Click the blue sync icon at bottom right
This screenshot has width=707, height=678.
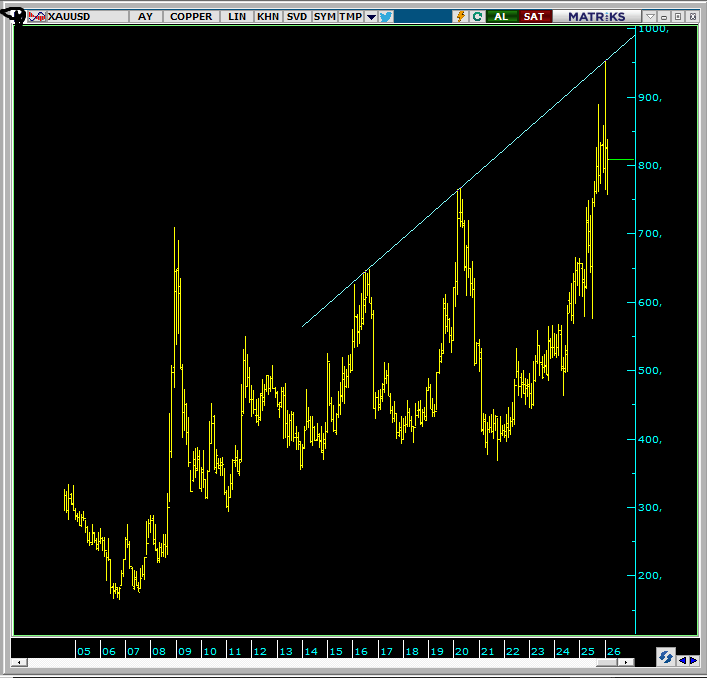click(665, 657)
